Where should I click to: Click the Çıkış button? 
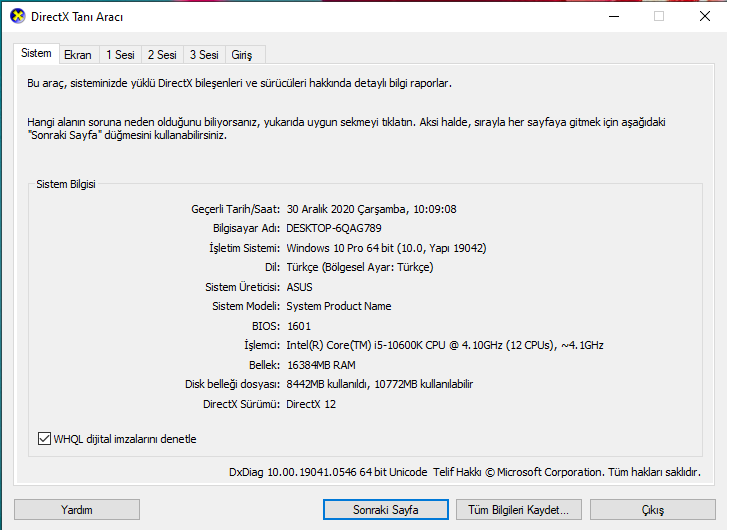(652, 510)
